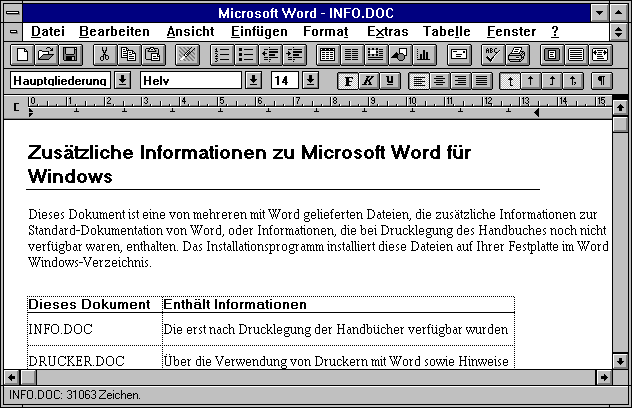
Task: Open the document control menu box
Action: point(13,31)
